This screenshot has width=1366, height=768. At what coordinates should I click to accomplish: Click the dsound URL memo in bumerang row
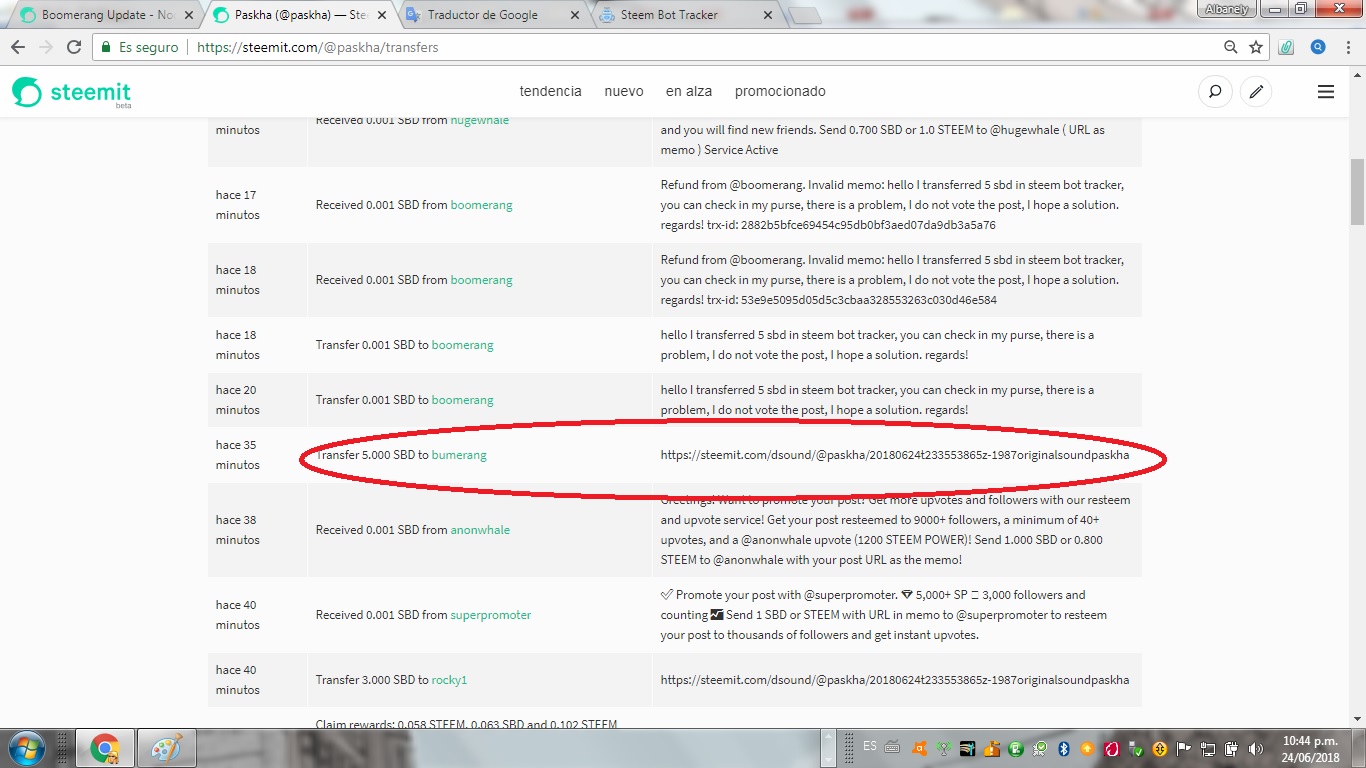point(895,455)
